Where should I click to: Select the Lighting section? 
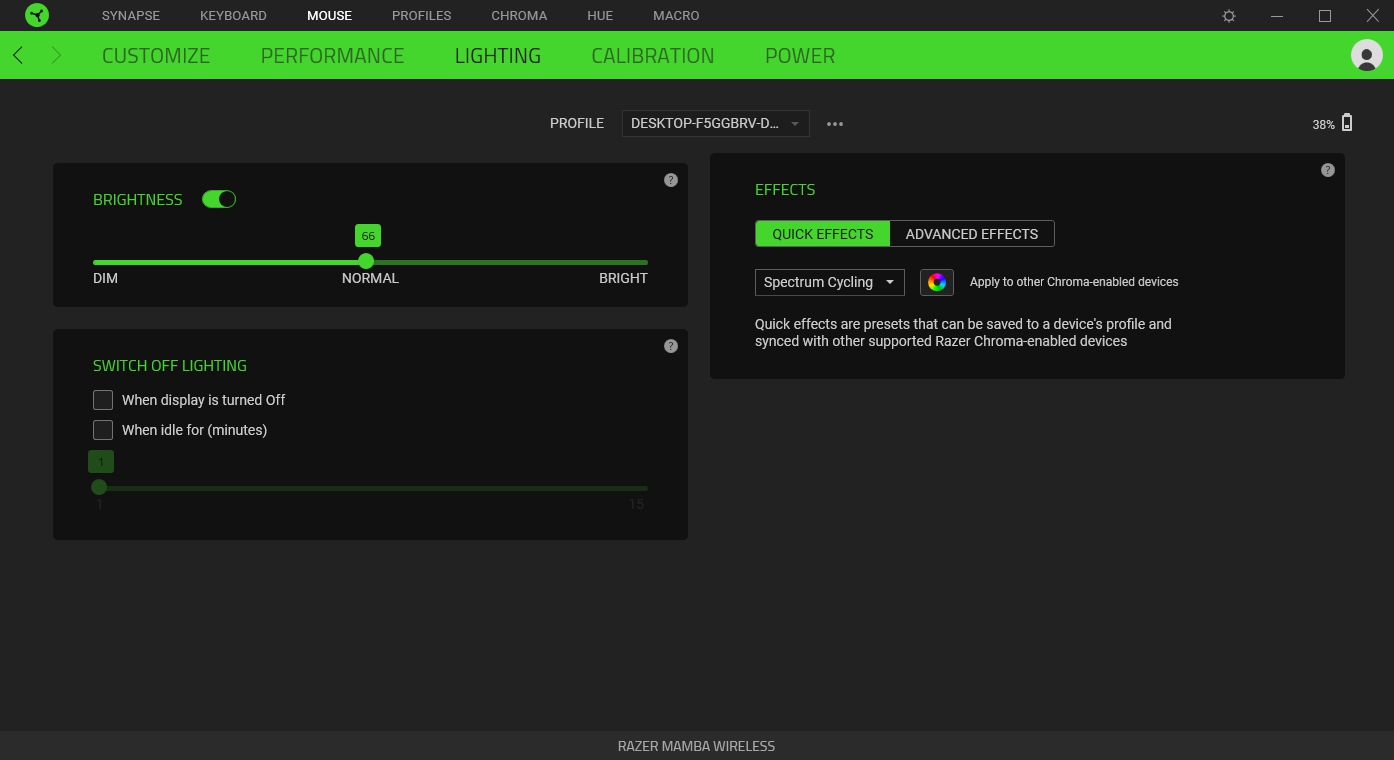(498, 56)
